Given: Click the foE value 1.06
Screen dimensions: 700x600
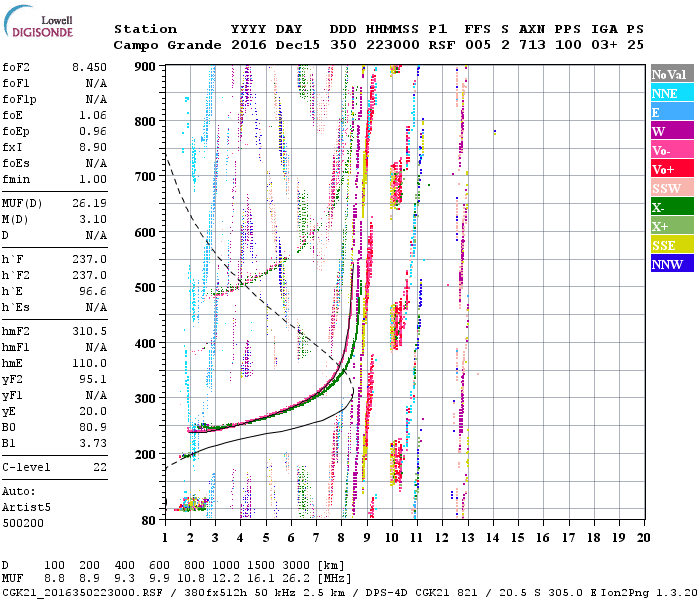Looking at the screenshot, I should 92,115.
